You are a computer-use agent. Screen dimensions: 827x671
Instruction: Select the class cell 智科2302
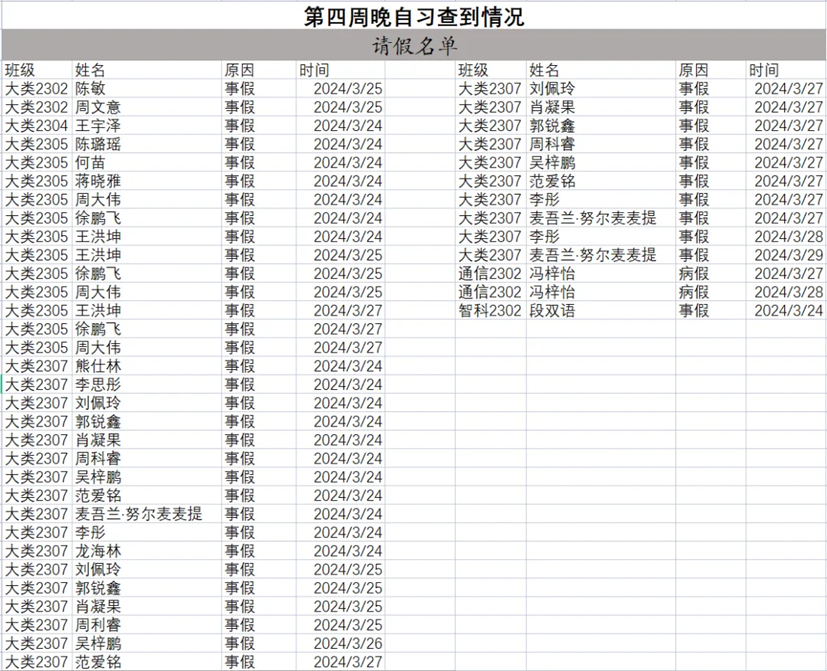tap(489, 310)
